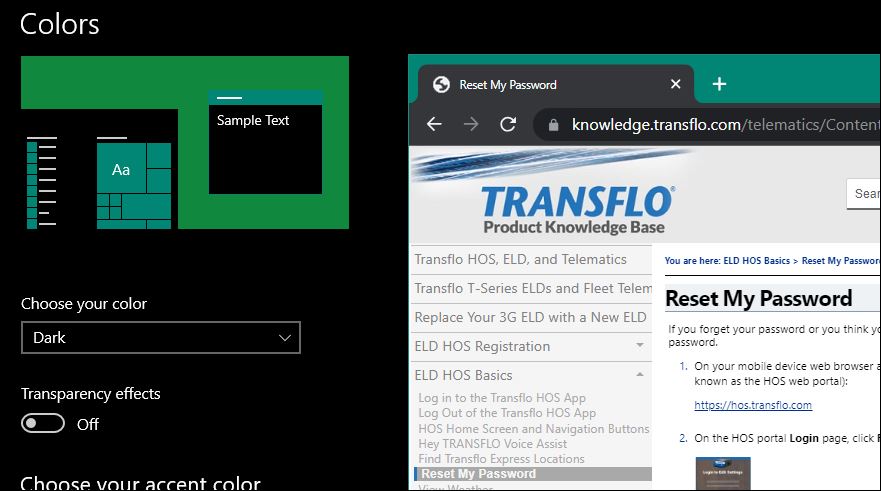
Task: Open Replace Your 3G ELD with a New ELD
Action: [532, 317]
